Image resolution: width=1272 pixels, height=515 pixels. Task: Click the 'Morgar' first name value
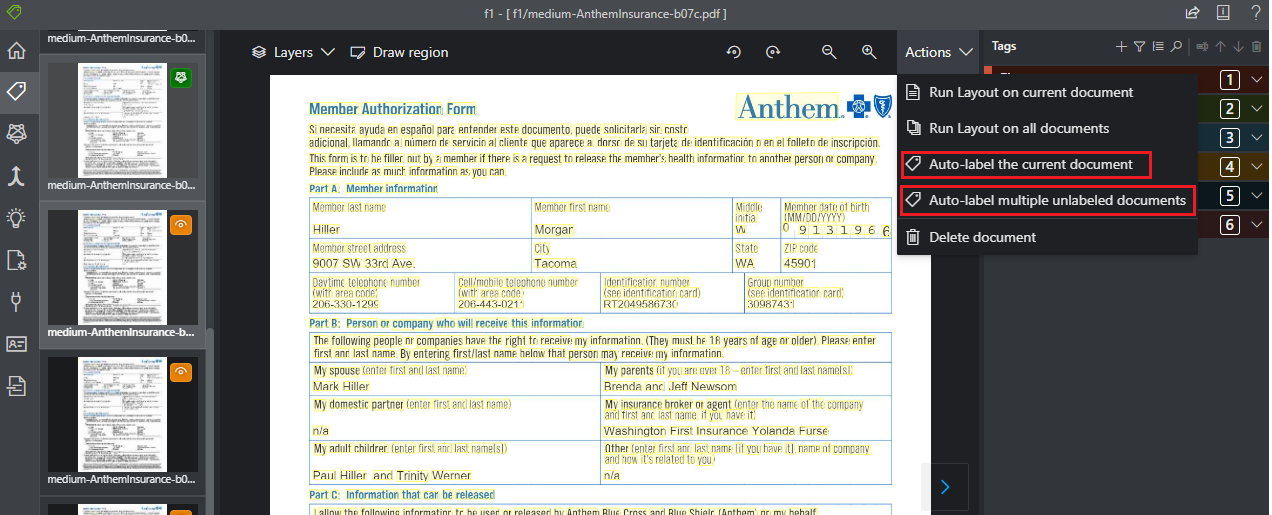pos(554,229)
